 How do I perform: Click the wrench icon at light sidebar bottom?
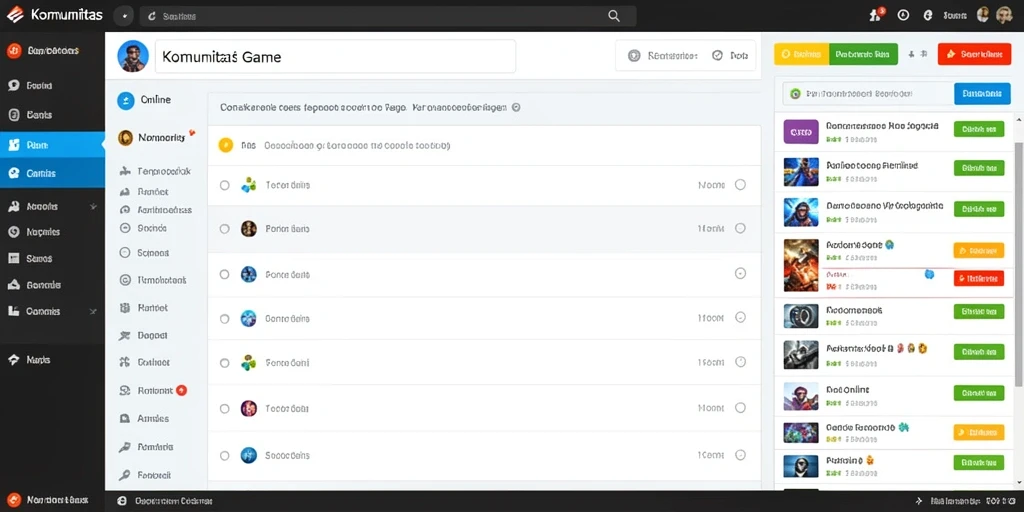(x=125, y=475)
